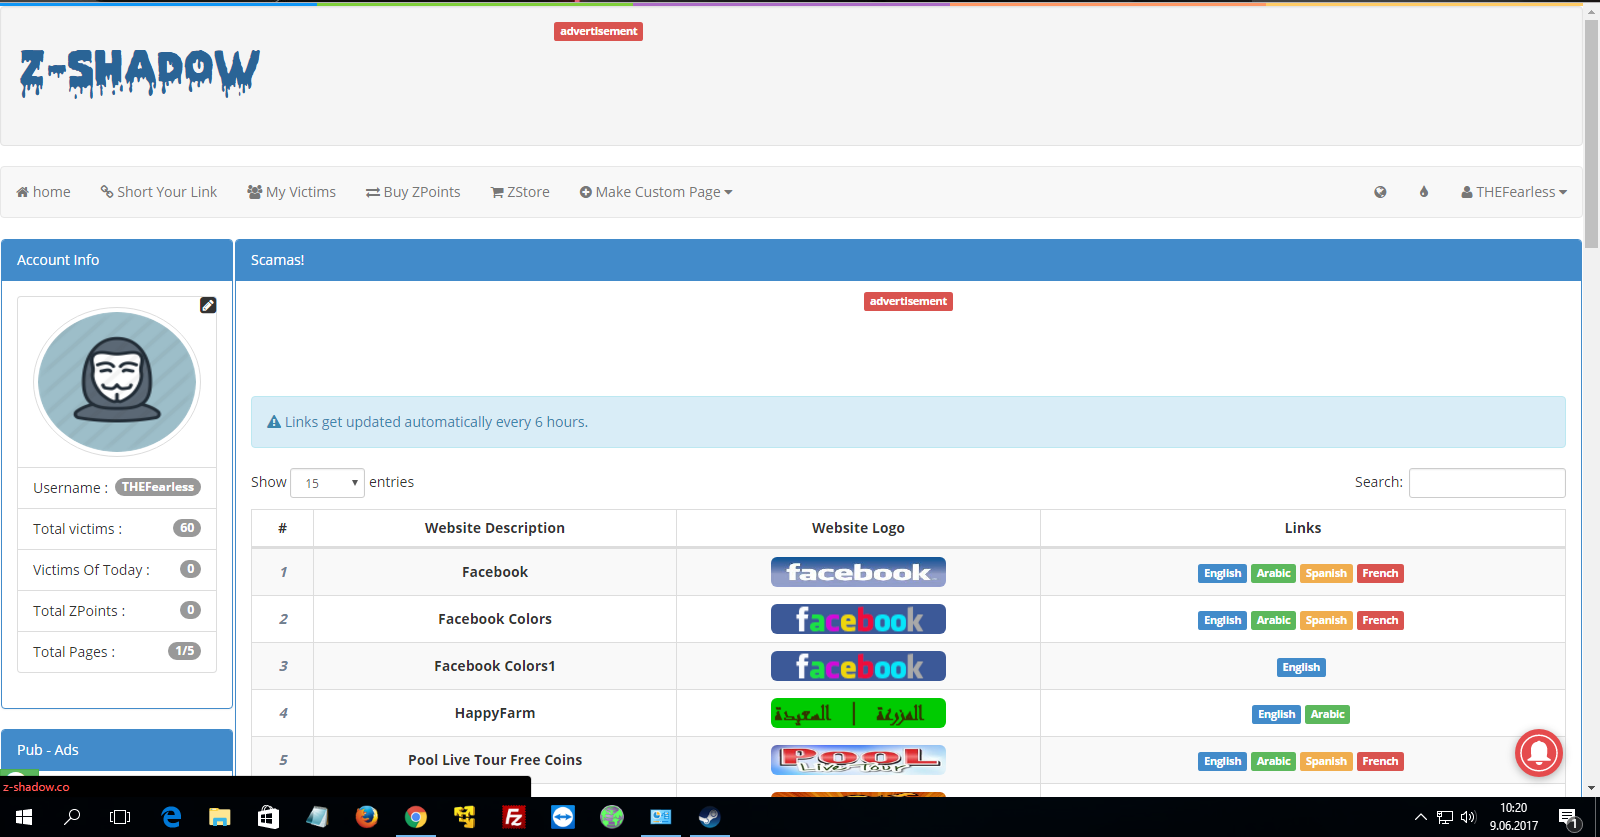1600x837 pixels.
Task: Click the Arabic link for HappyFarm
Action: pyautogui.click(x=1327, y=714)
